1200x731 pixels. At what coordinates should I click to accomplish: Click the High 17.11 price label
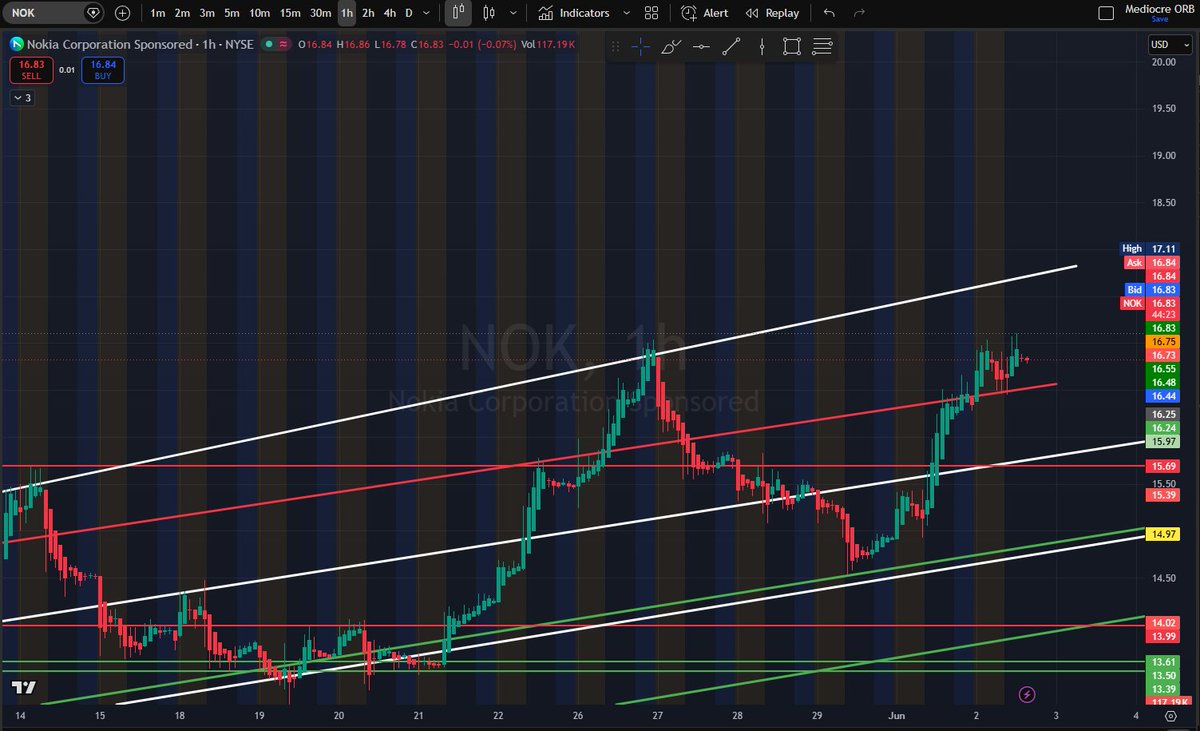(1148, 248)
